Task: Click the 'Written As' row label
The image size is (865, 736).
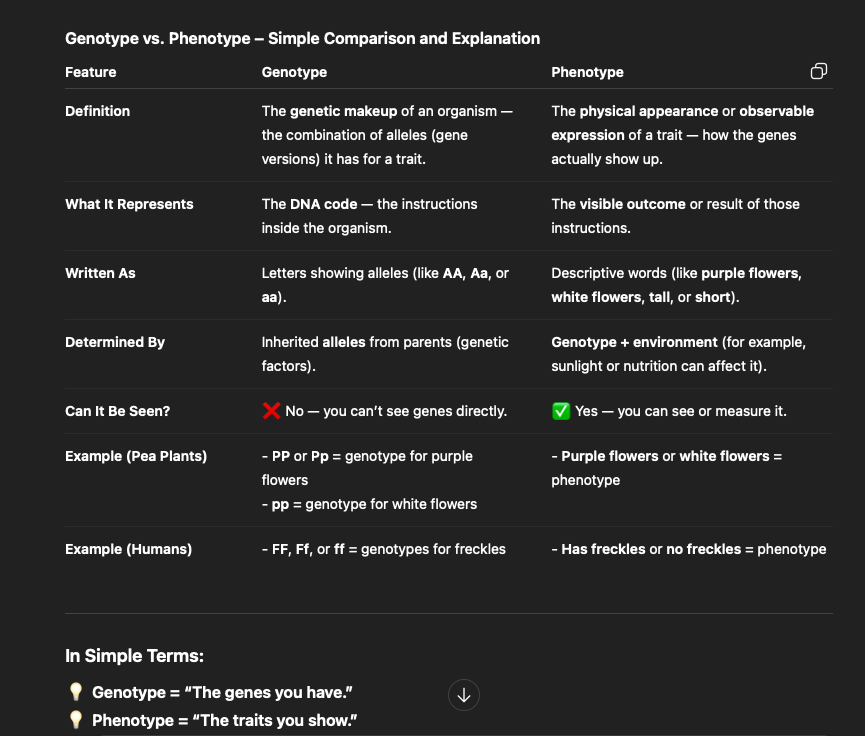Action: 100,273
